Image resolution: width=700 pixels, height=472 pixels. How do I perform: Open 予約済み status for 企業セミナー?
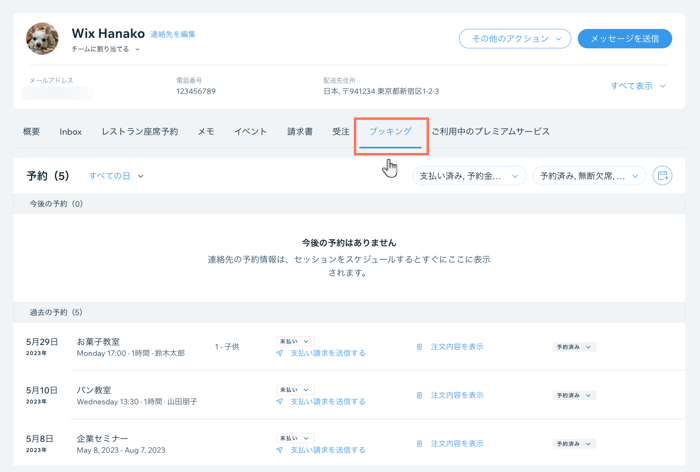(x=575, y=444)
